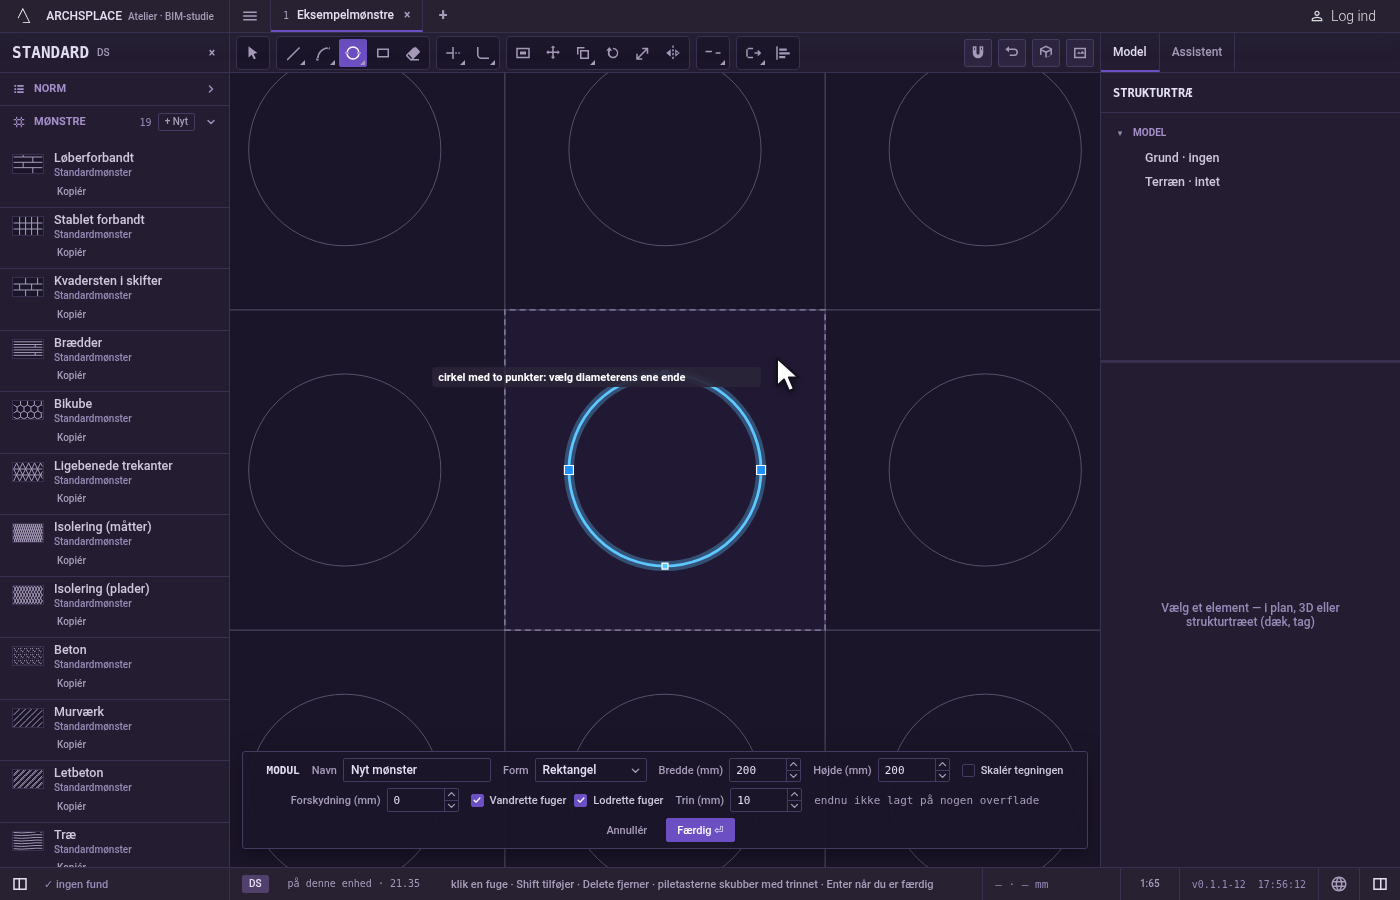
Task: Select the rectangle shape tool
Action: [x=383, y=53]
